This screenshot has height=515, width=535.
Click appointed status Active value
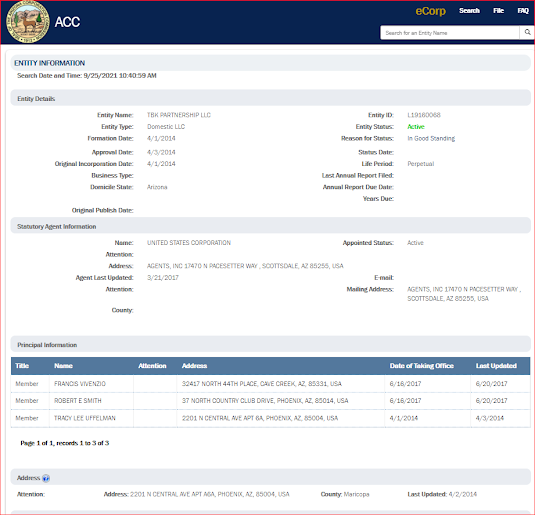point(415,243)
